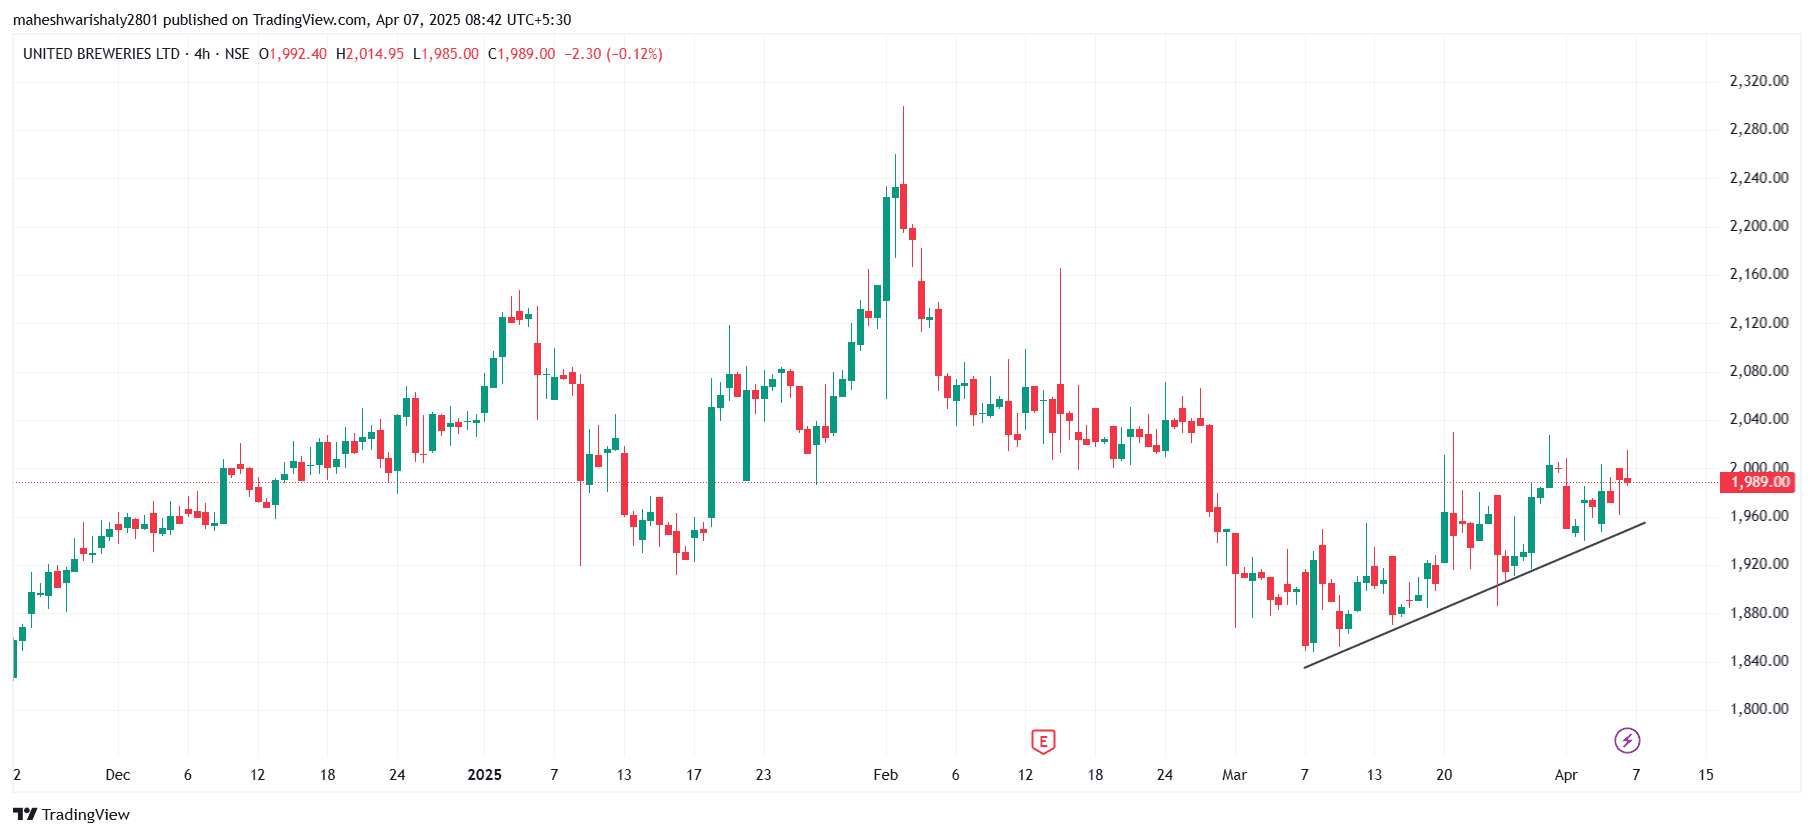The height and width of the screenshot is (836, 1814).
Task: Click the UNITED BREWERIES LTD symbol title
Action: 101,54
